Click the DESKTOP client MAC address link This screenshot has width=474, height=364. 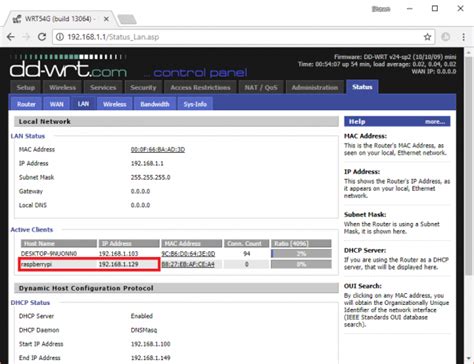coord(188,254)
